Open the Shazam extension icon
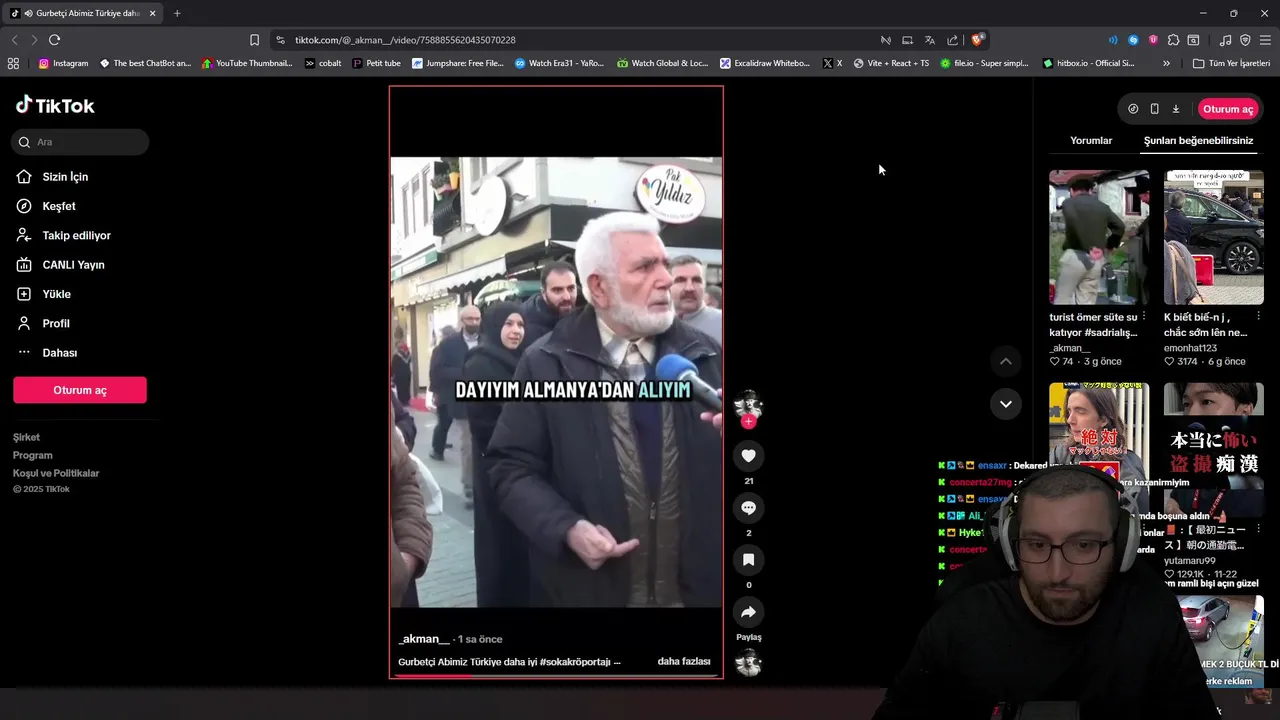The image size is (1280, 720). tap(1133, 40)
